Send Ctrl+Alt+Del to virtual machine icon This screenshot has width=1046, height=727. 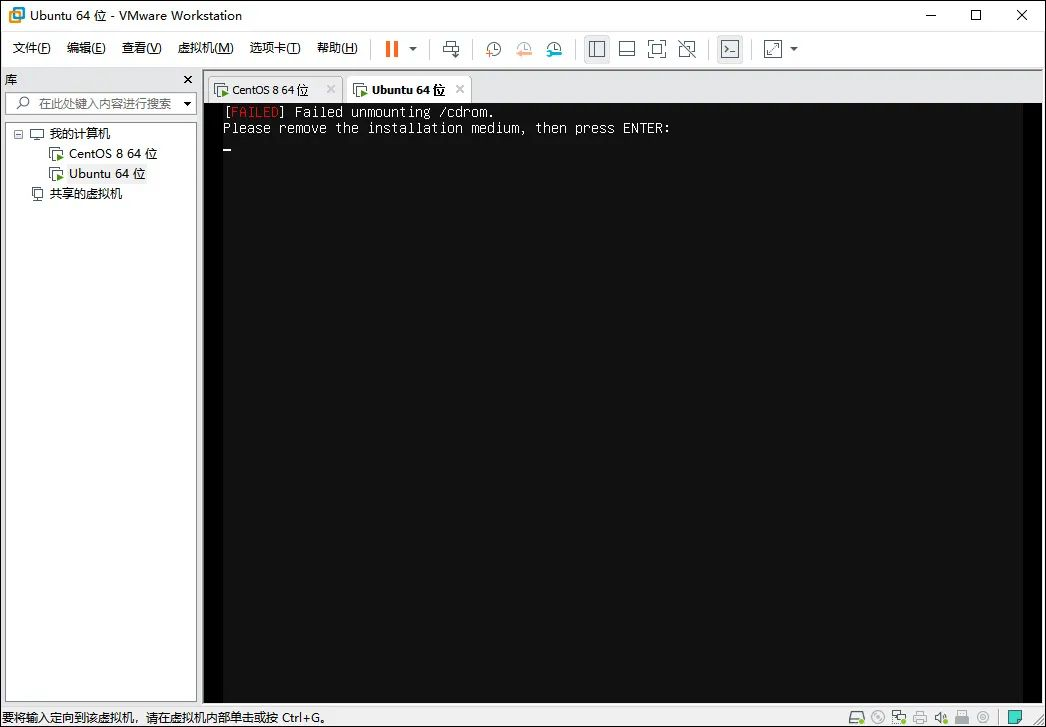tap(452, 49)
